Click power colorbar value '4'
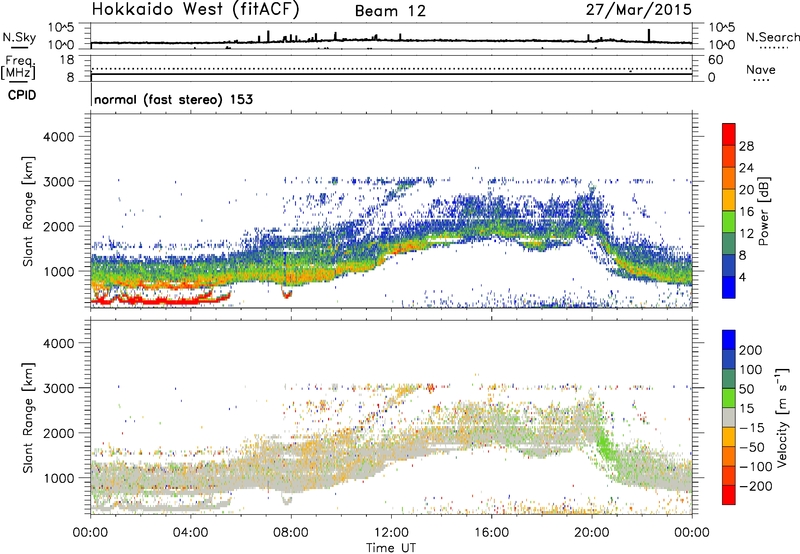 tap(742, 277)
